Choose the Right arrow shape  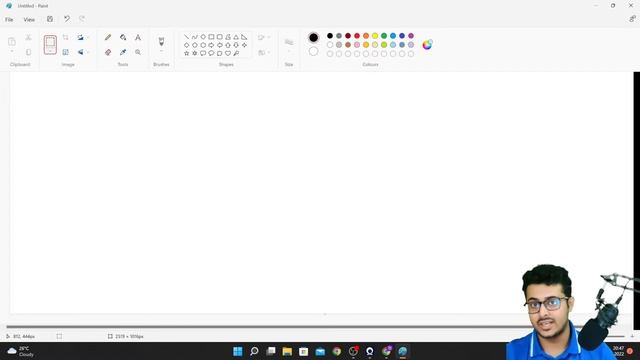click(x=211, y=45)
